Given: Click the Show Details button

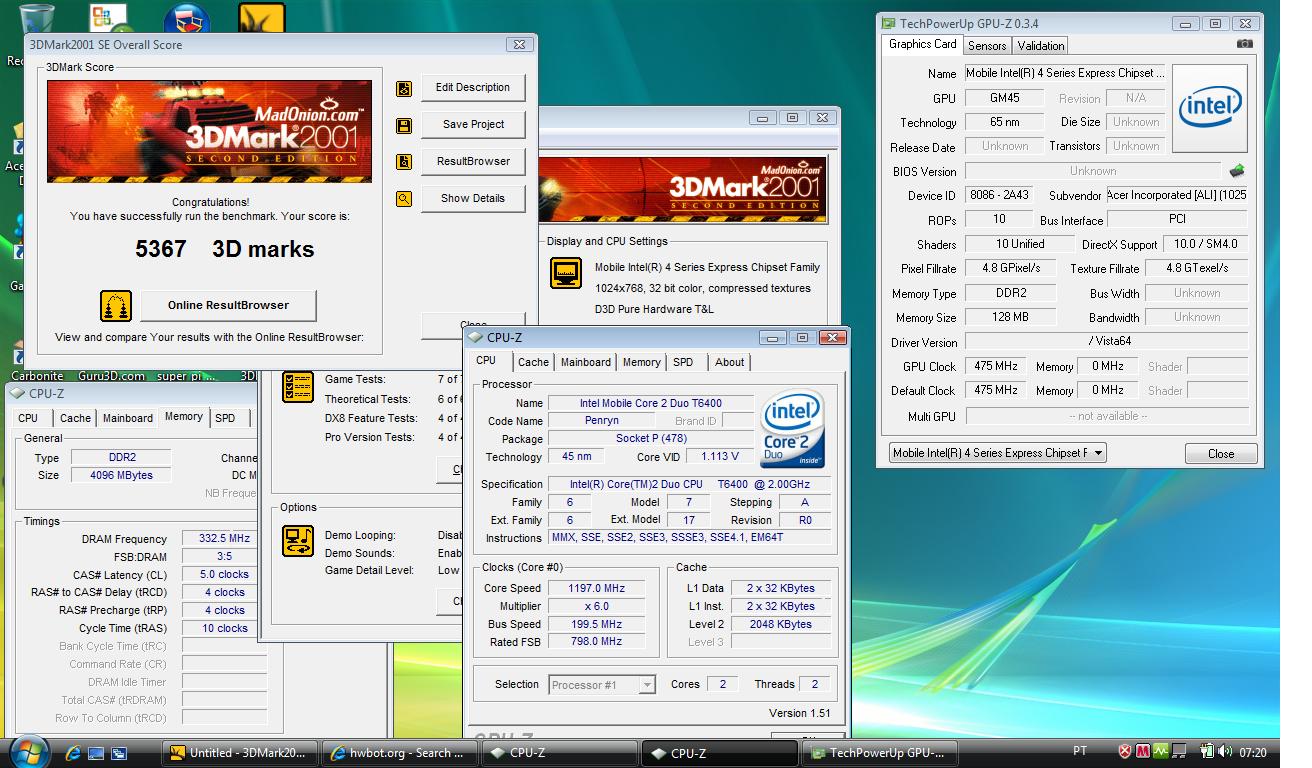Looking at the screenshot, I should 473,198.
